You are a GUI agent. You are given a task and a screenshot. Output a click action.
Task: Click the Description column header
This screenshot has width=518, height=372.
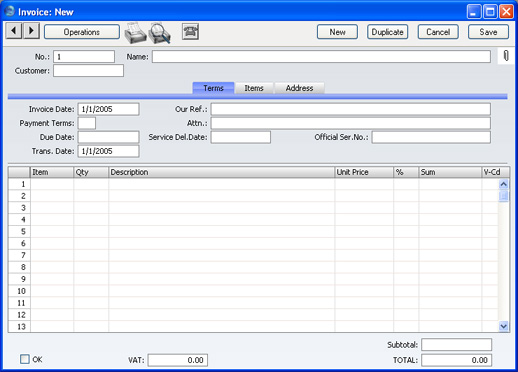(x=222, y=172)
